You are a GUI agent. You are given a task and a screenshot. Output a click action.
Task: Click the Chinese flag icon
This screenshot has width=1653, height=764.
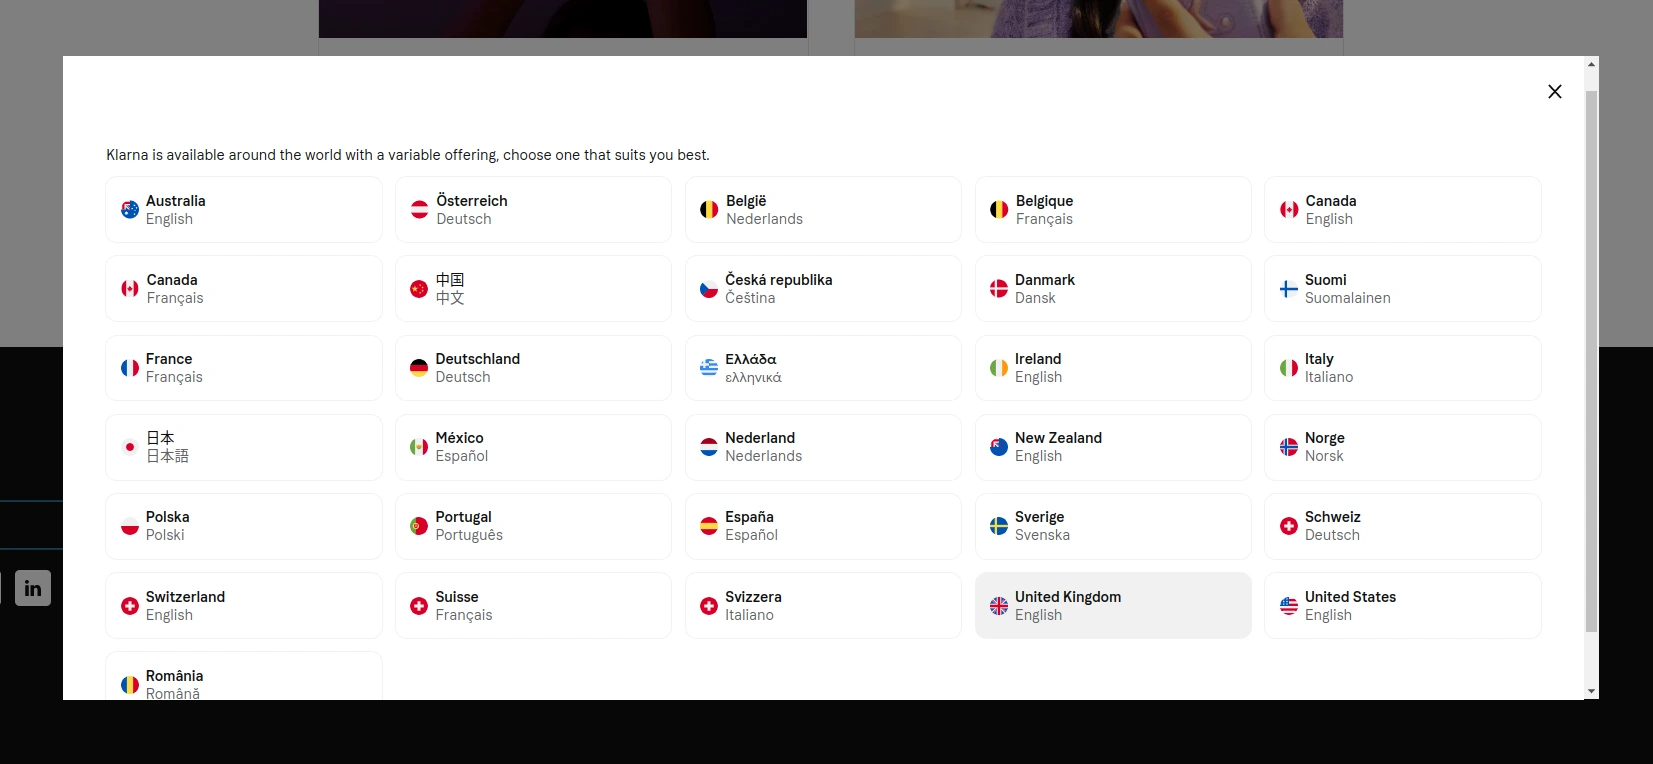click(419, 289)
